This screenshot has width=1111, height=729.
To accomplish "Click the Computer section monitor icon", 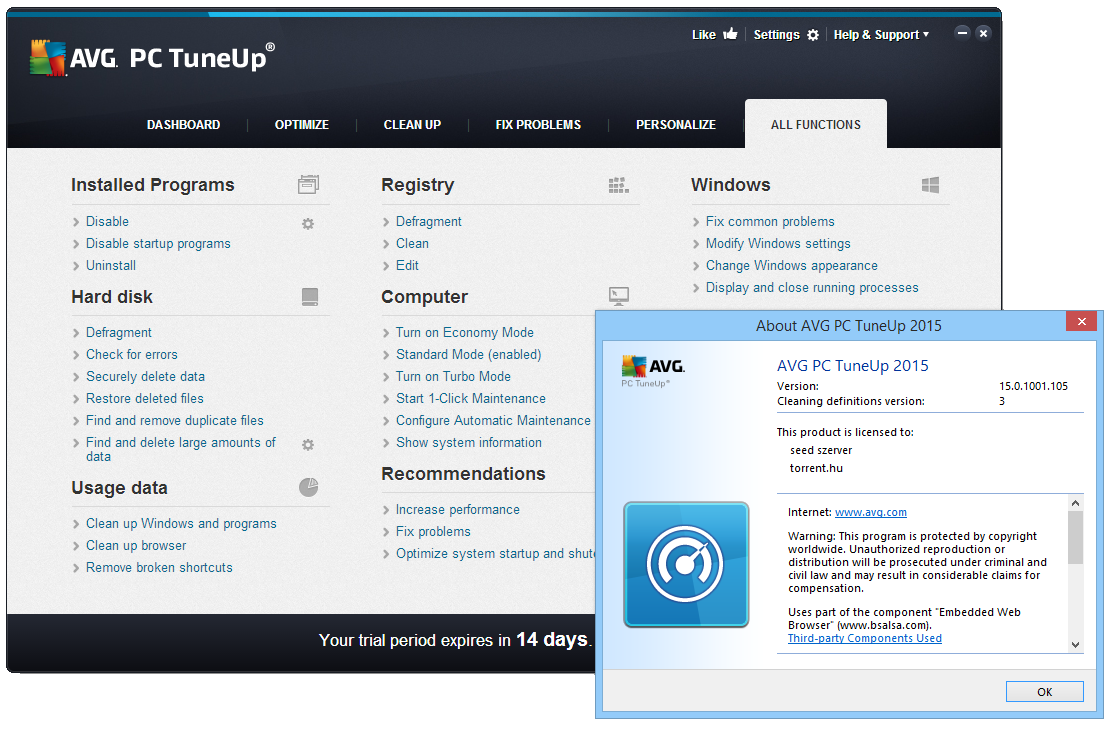I will (x=619, y=296).
